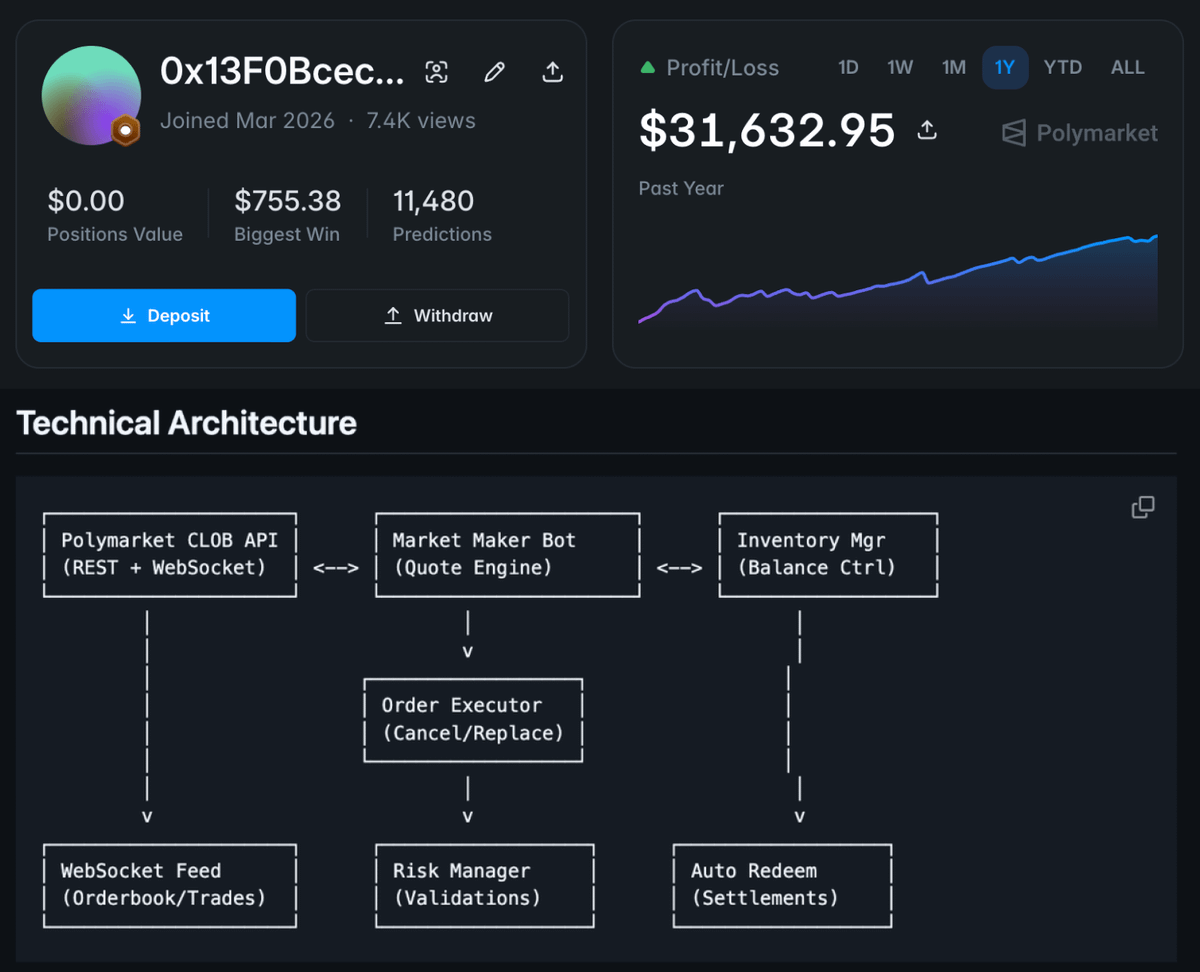Click the blue Deposit button
Viewport: 1200px width, 972px height.
pyautogui.click(x=164, y=316)
